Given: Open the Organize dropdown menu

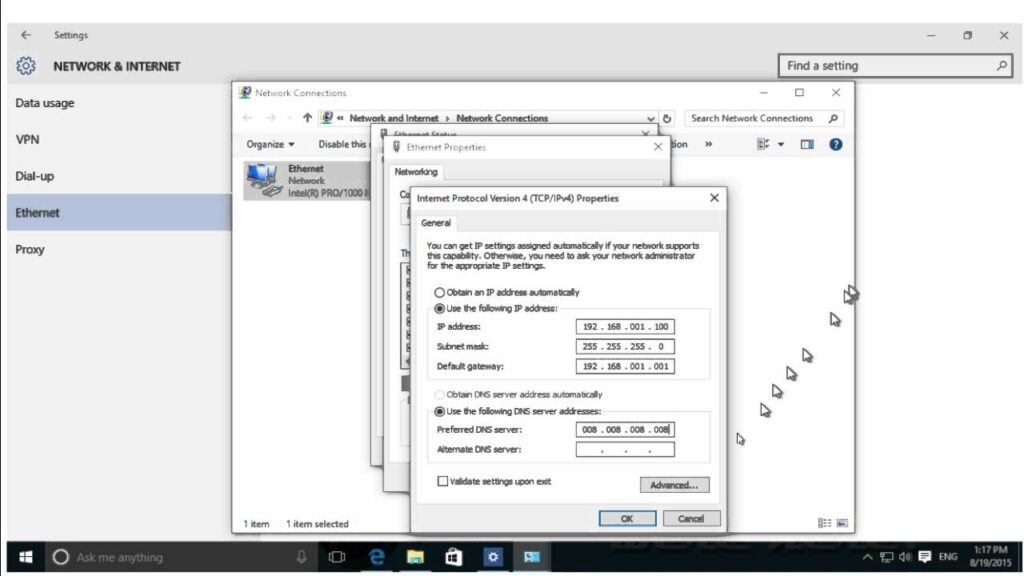Looking at the screenshot, I should (270, 144).
